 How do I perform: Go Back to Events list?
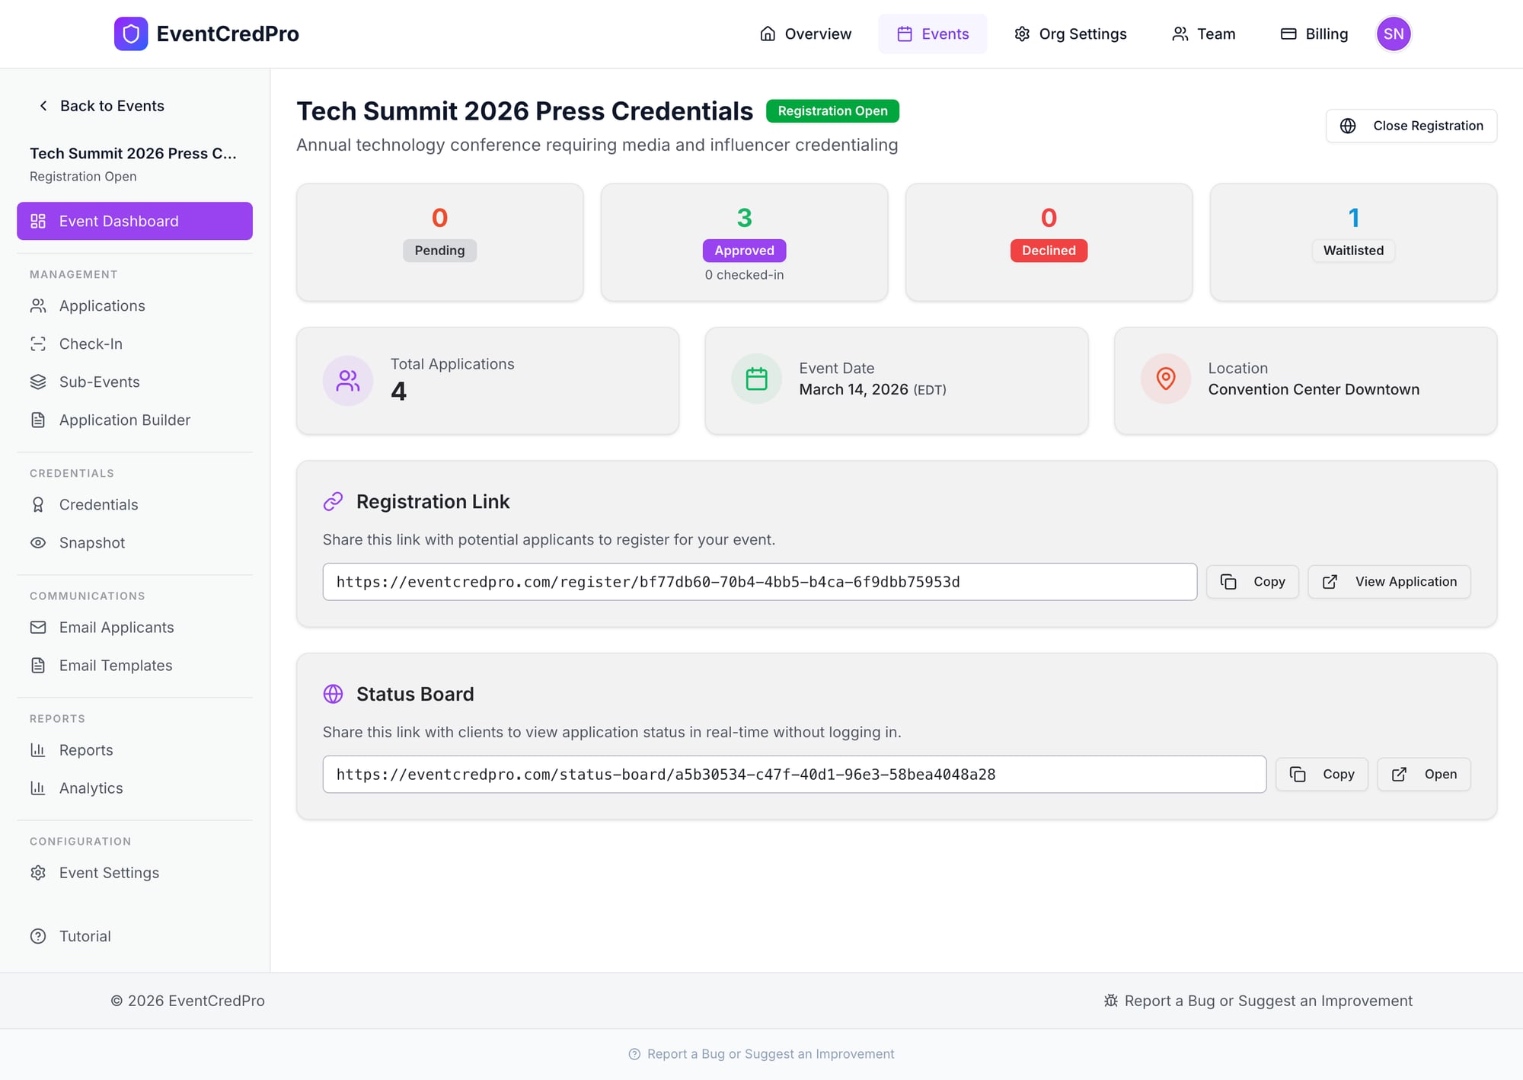100,105
